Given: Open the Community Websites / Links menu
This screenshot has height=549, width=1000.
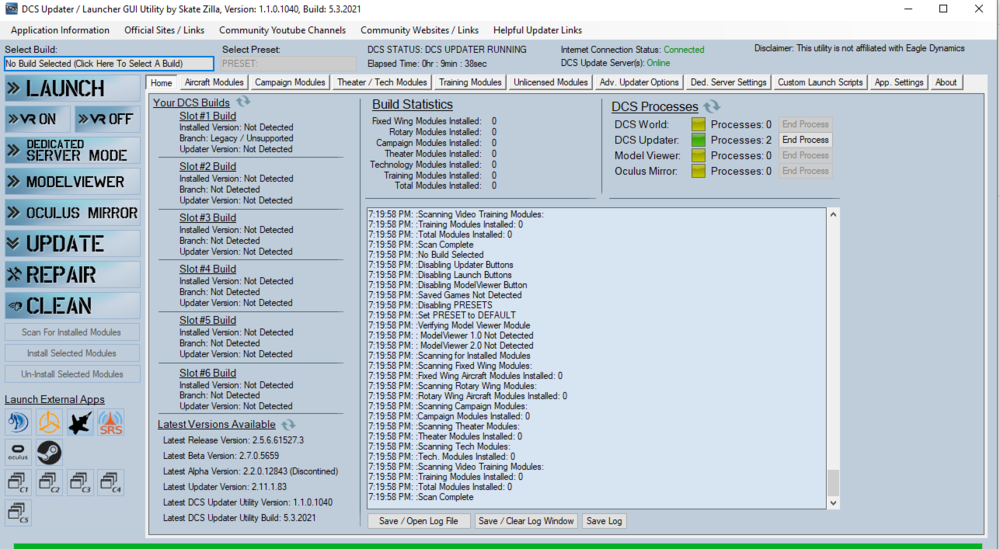Looking at the screenshot, I should [x=420, y=30].
